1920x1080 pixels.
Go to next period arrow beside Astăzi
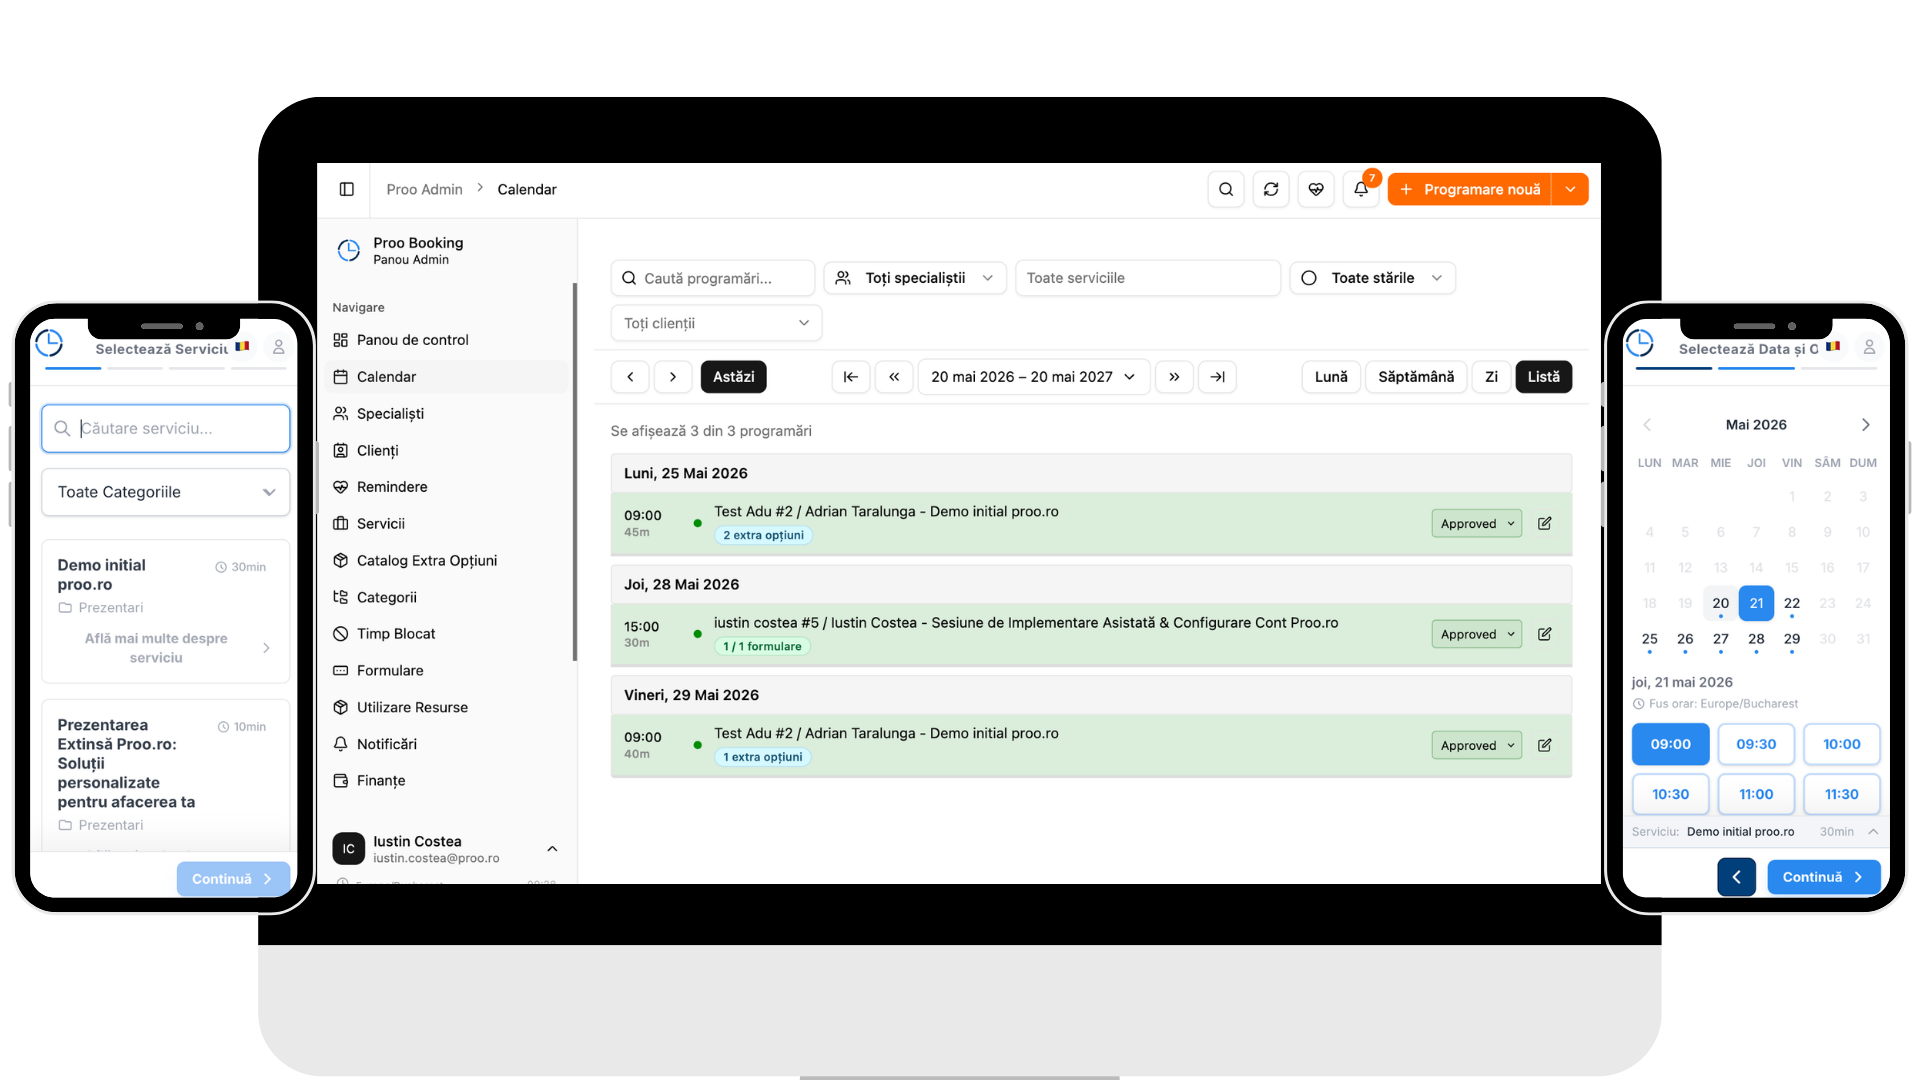[673, 377]
